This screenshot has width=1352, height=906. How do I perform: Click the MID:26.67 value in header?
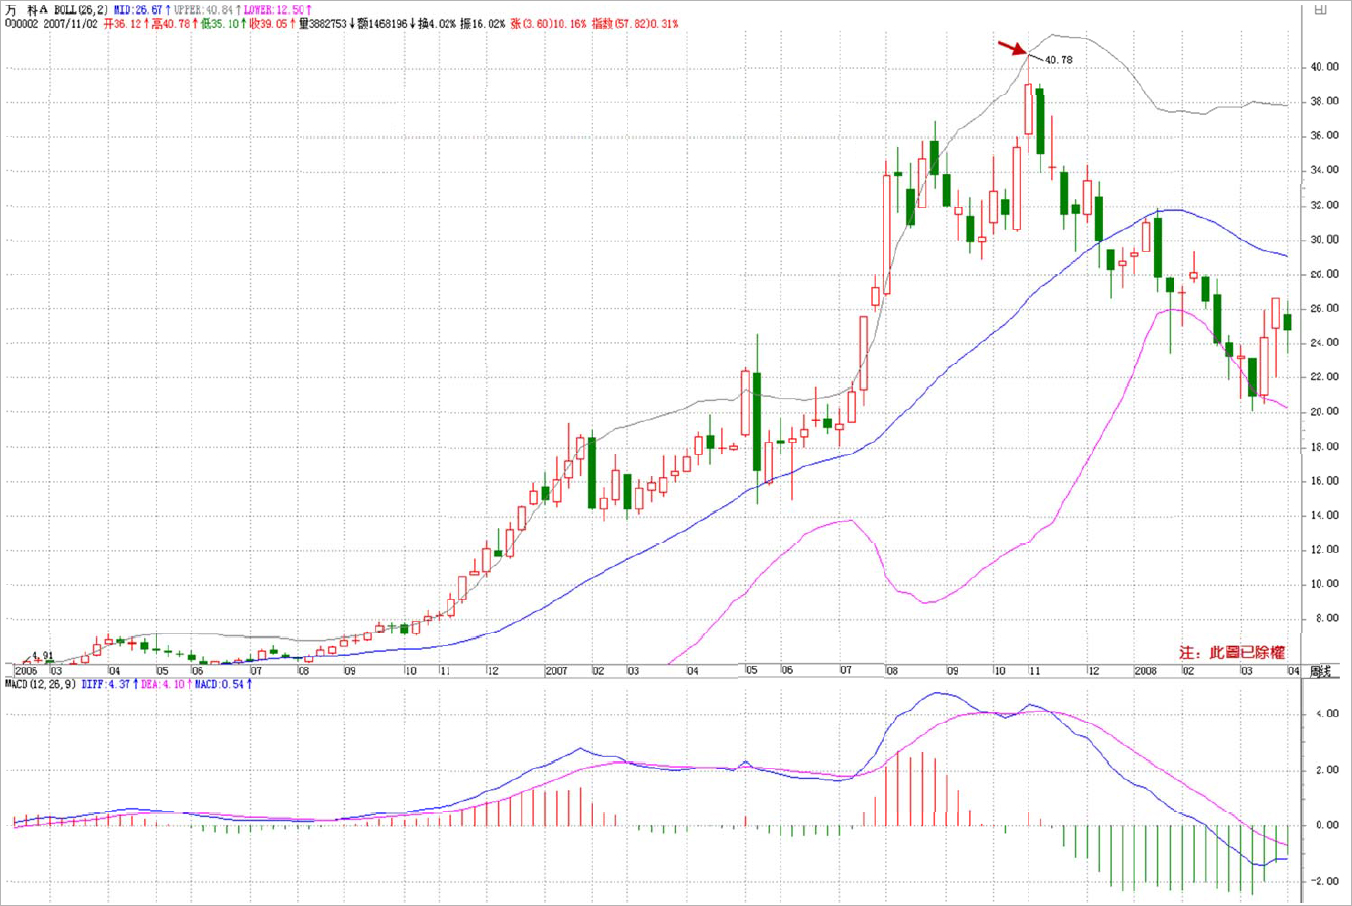coord(141,10)
